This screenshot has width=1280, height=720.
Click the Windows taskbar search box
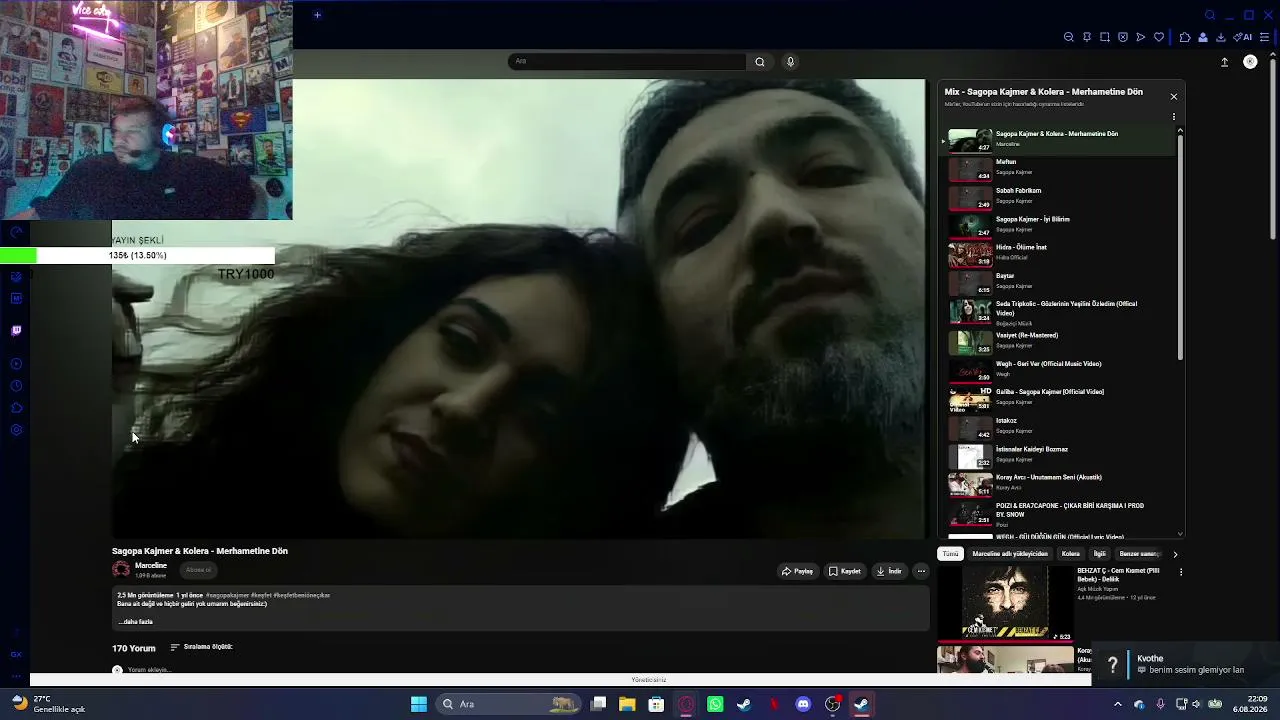(508, 704)
